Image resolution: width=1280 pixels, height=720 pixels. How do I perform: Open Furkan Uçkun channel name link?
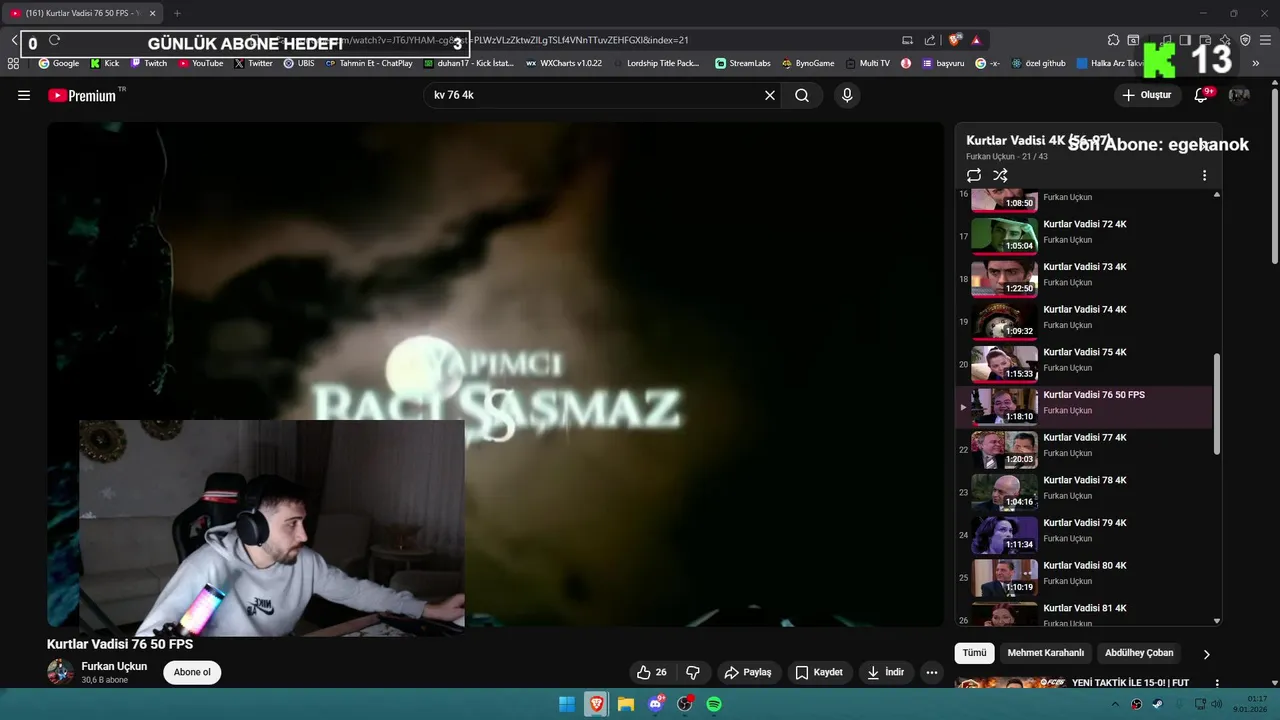point(114,666)
